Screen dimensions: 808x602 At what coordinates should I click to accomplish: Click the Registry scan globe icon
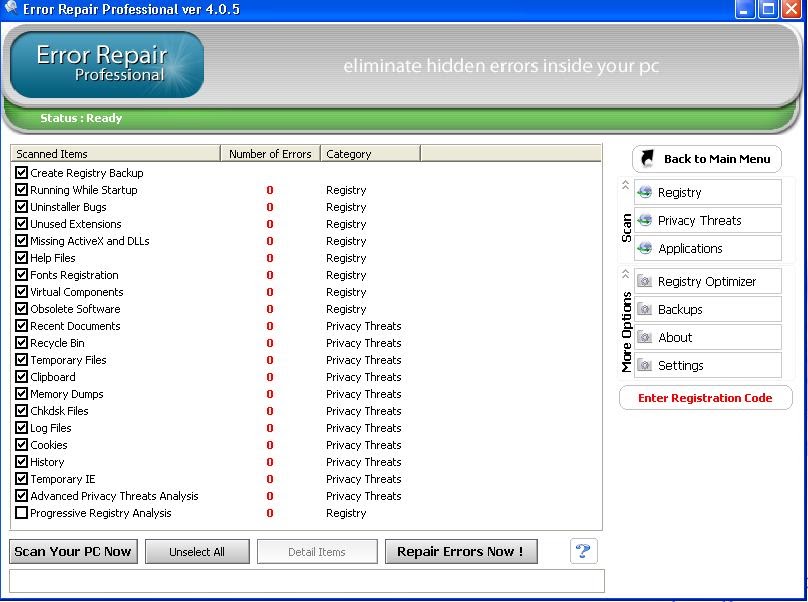point(645,192)
